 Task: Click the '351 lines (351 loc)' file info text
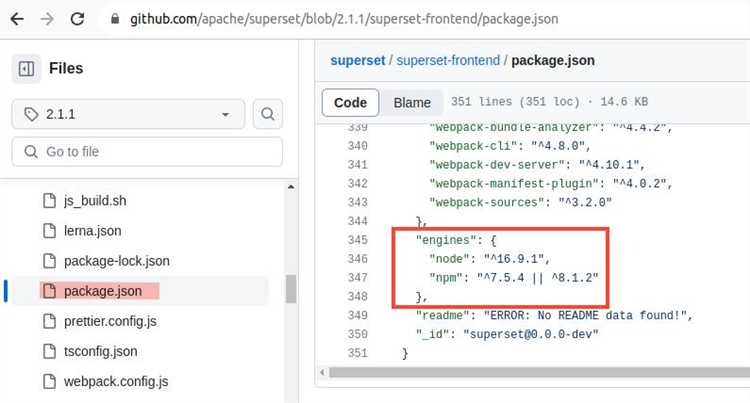515,102
